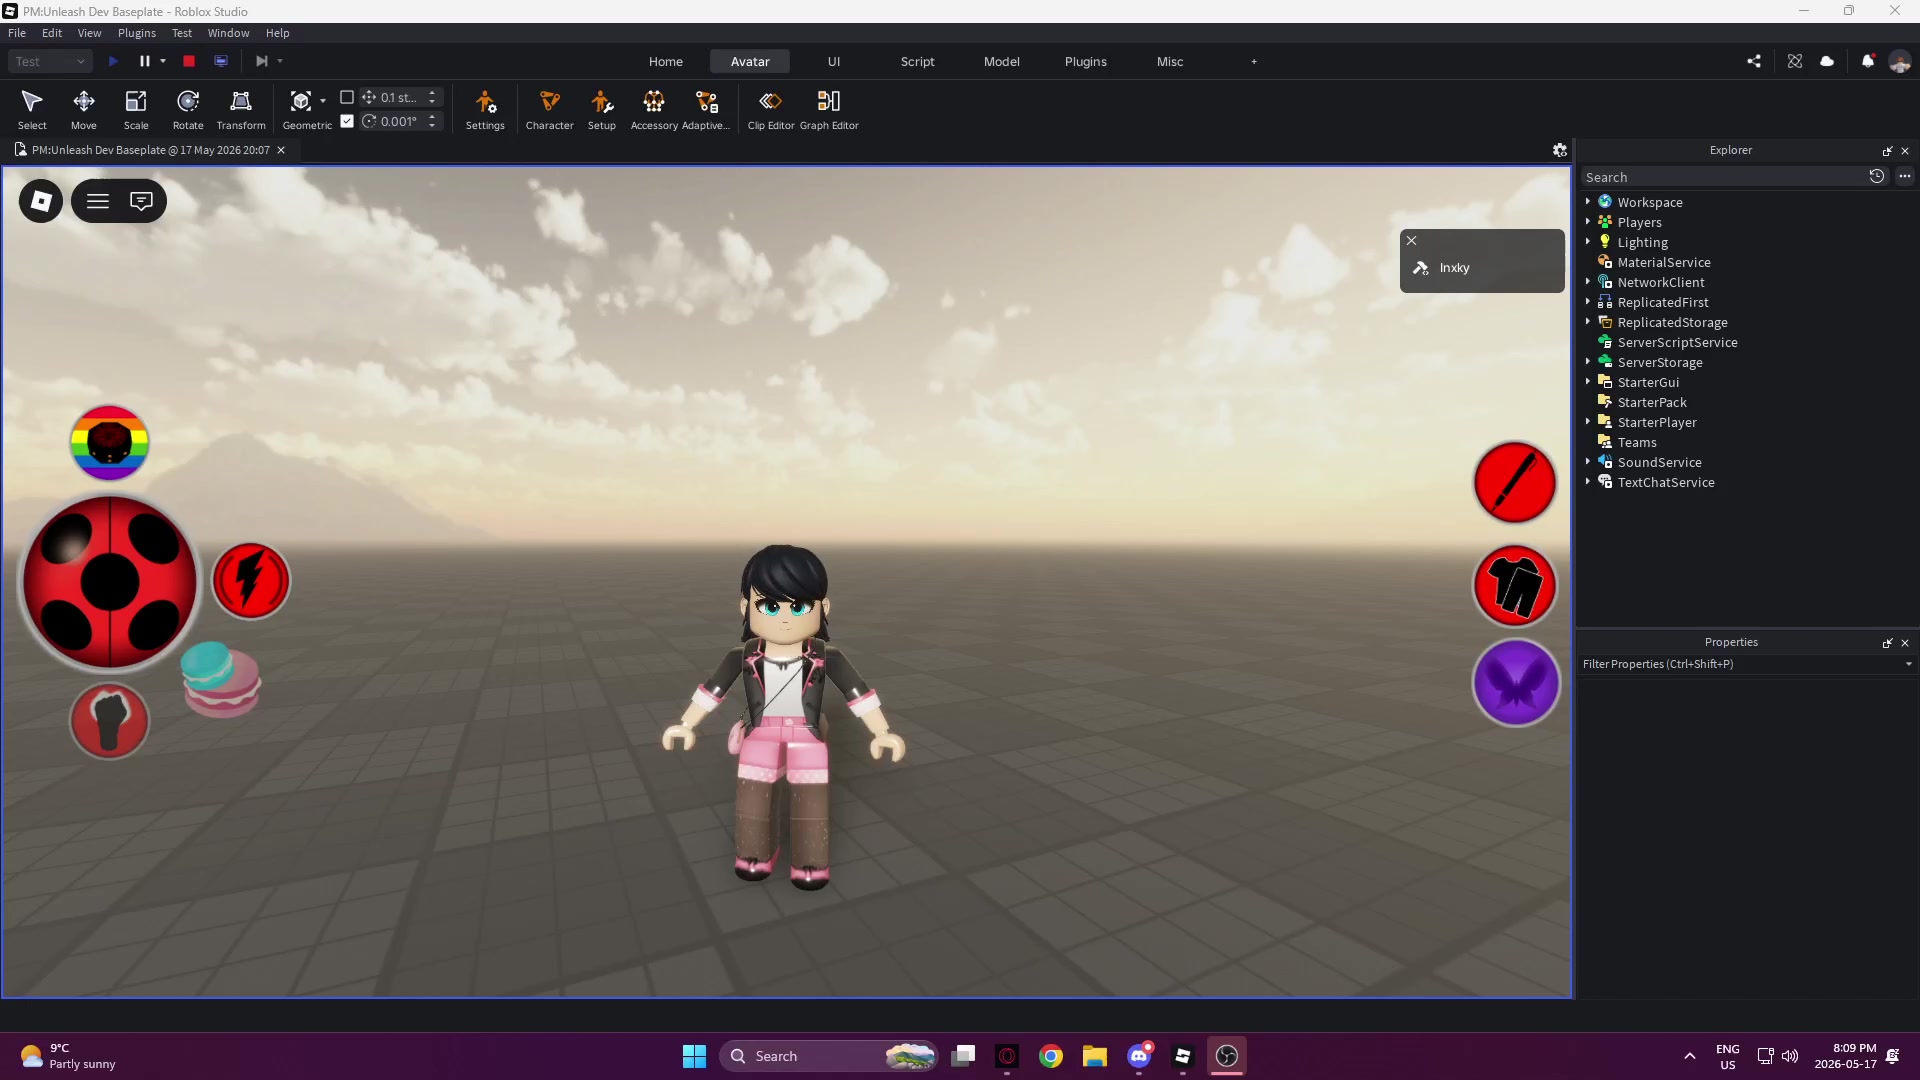The image size is (1920, 1080).
Task: Click the Filter Properties input field
Action: click(1741, 664)
